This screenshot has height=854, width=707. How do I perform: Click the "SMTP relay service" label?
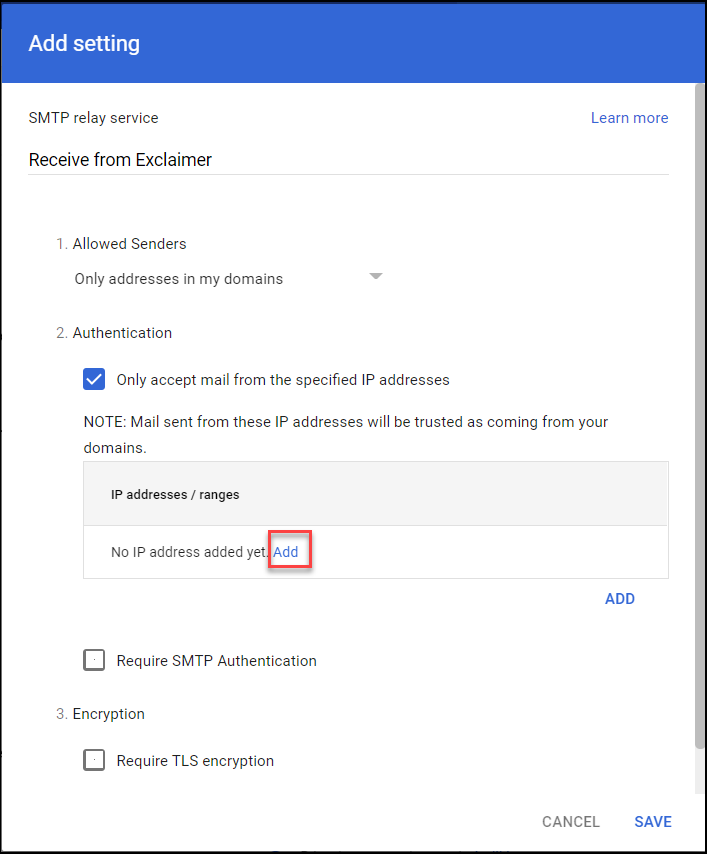[93, 118]
